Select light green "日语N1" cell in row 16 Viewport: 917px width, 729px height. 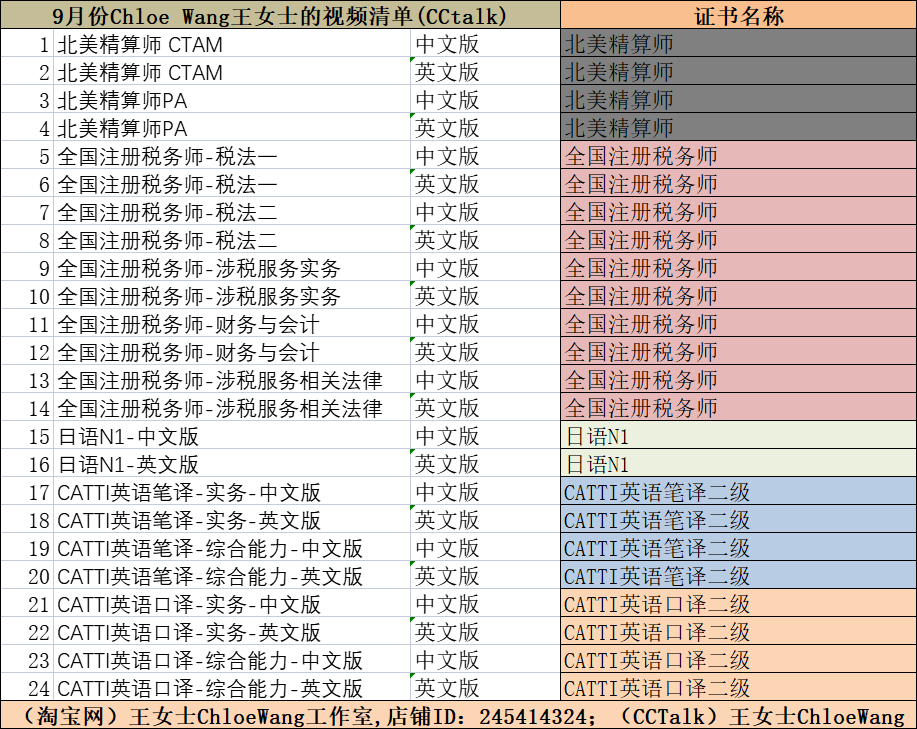pos(738,464)
